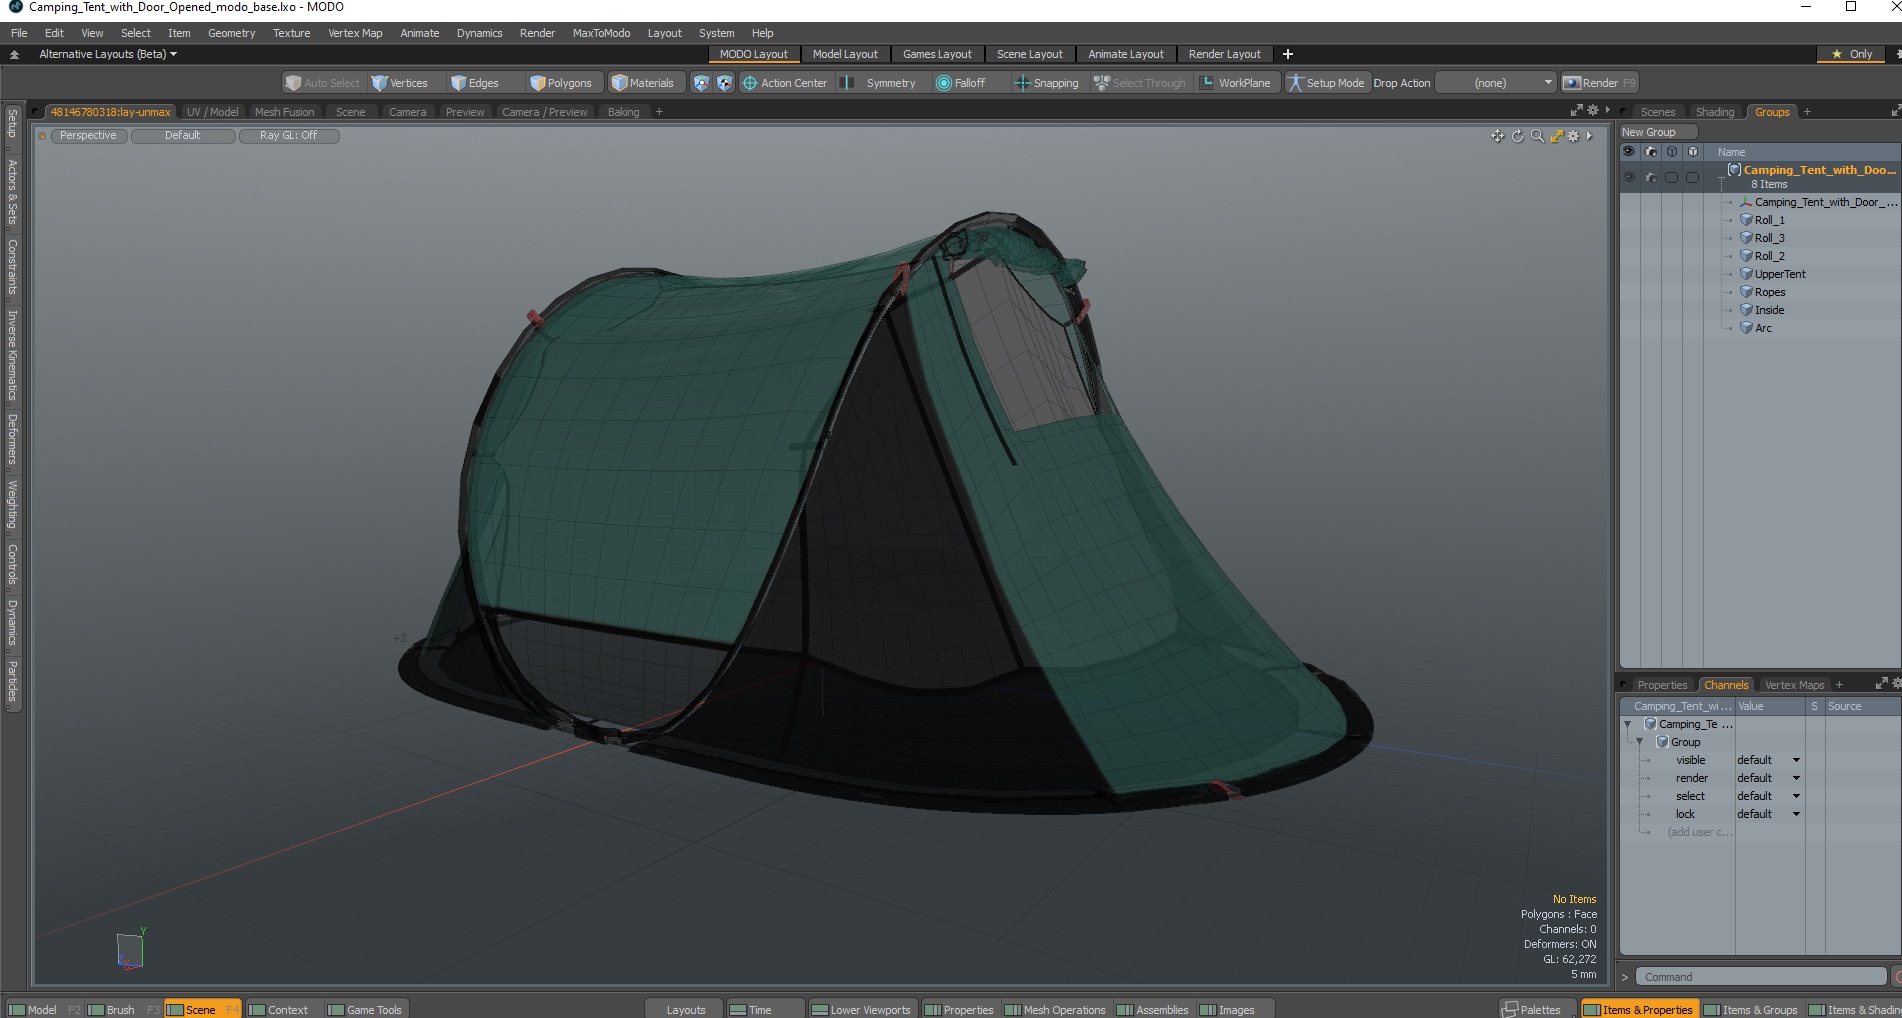
Task: Toggle visibility eye for Camping_Tent group
Action: [x=1629, y=177]
